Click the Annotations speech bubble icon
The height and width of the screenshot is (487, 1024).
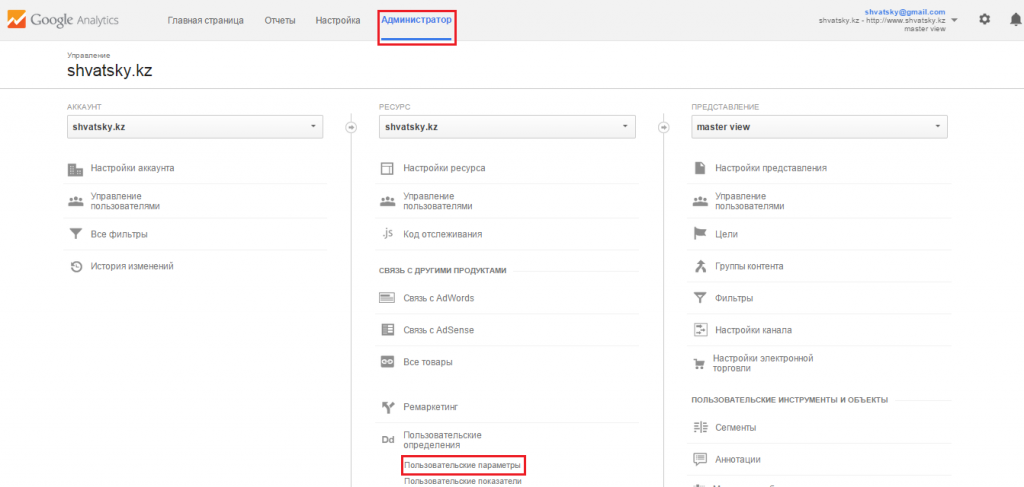click(x=700, y=460)
